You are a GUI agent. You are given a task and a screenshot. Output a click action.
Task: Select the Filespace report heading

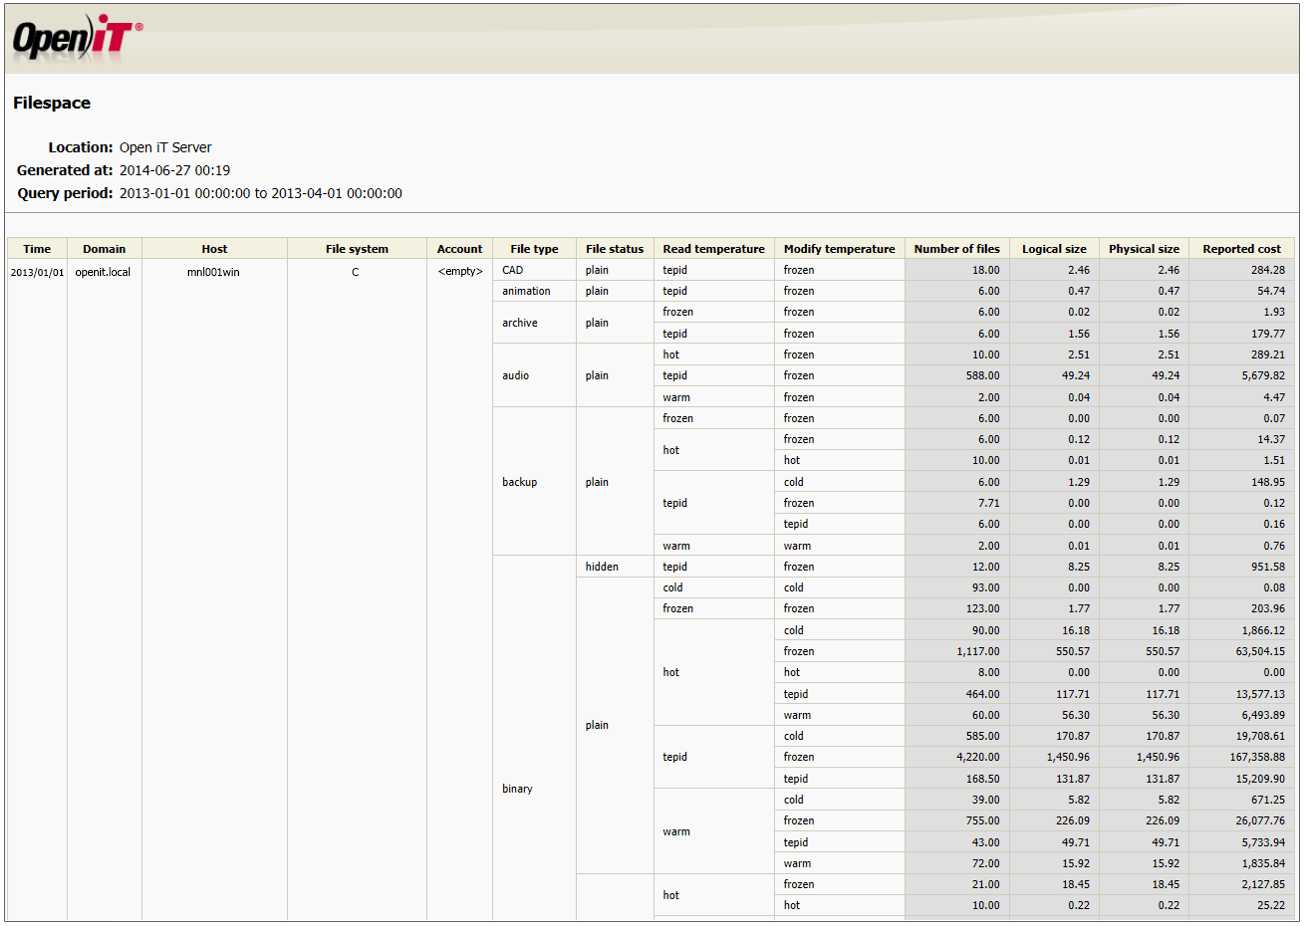[52, 103]
